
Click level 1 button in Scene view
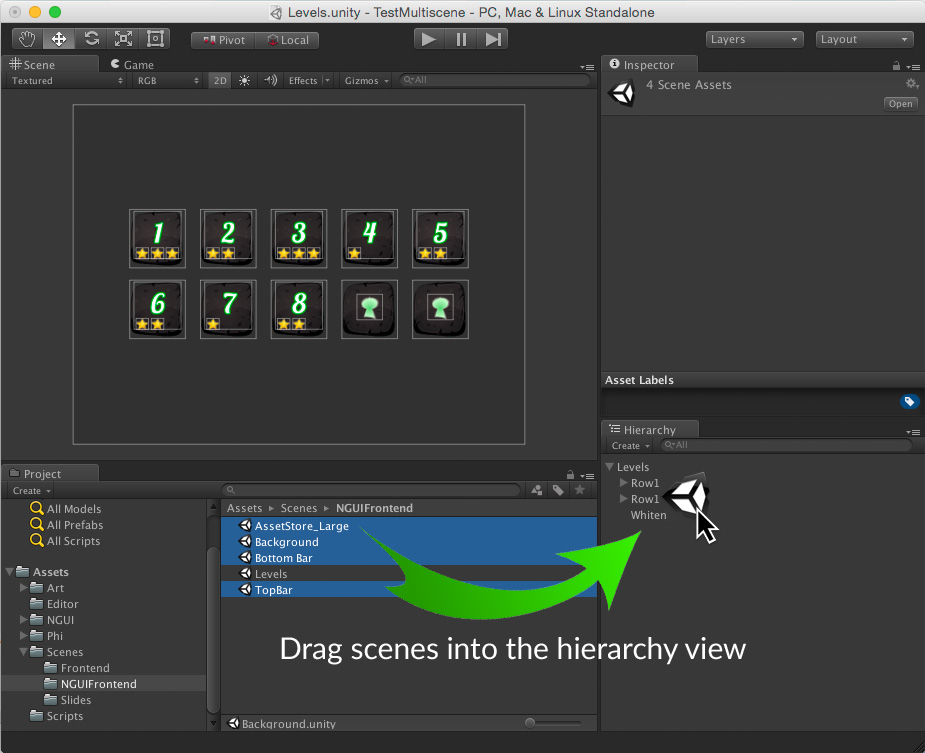157,238
